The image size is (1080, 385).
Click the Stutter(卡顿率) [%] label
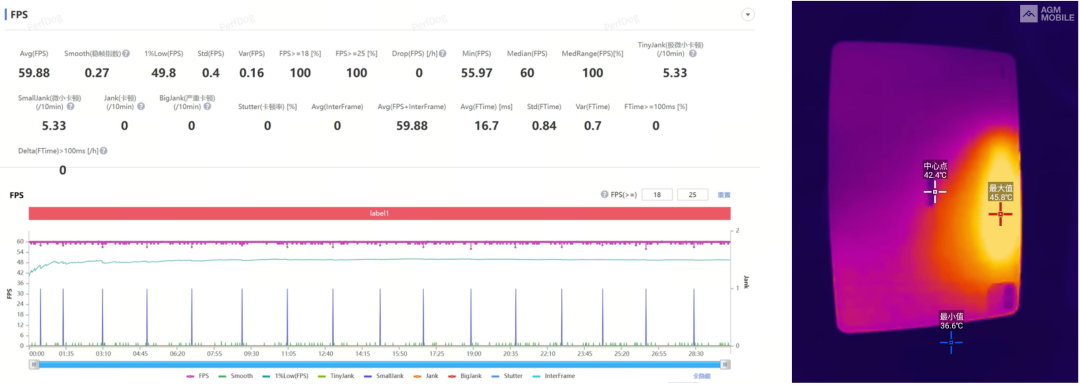(267, 107)
